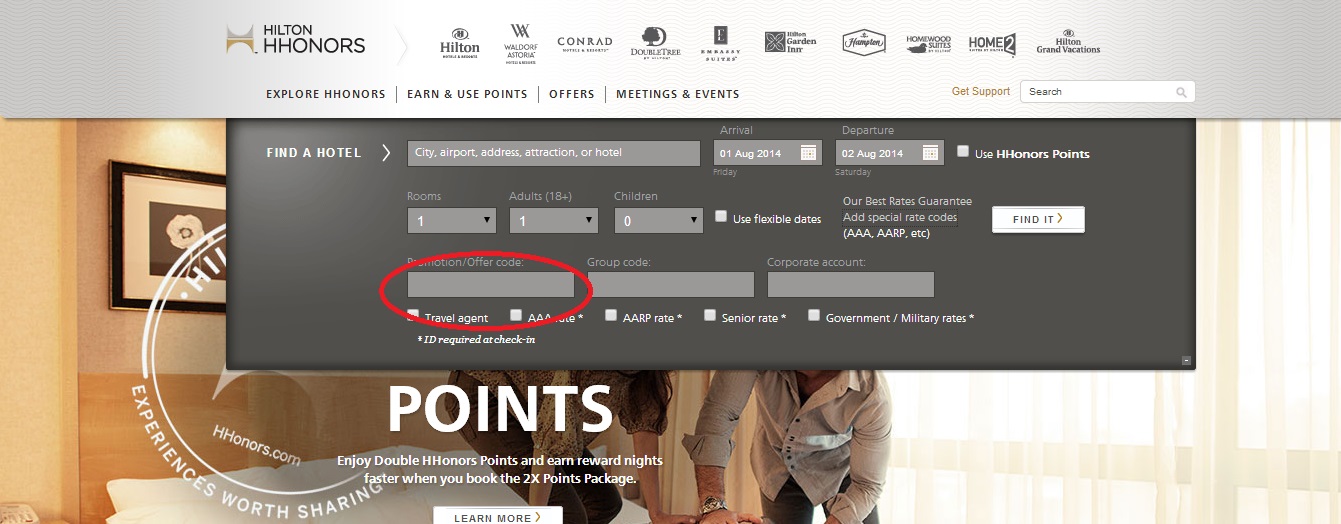Open the Explore HHonors menu

[325, 94]
